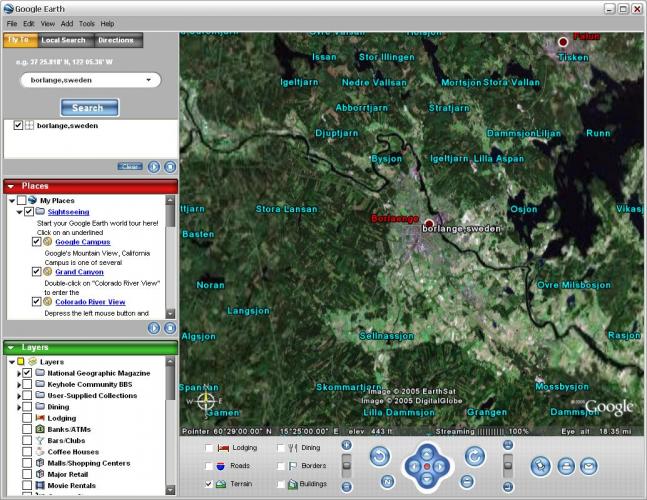
Task: Click the print view icon
Action: 565,465
